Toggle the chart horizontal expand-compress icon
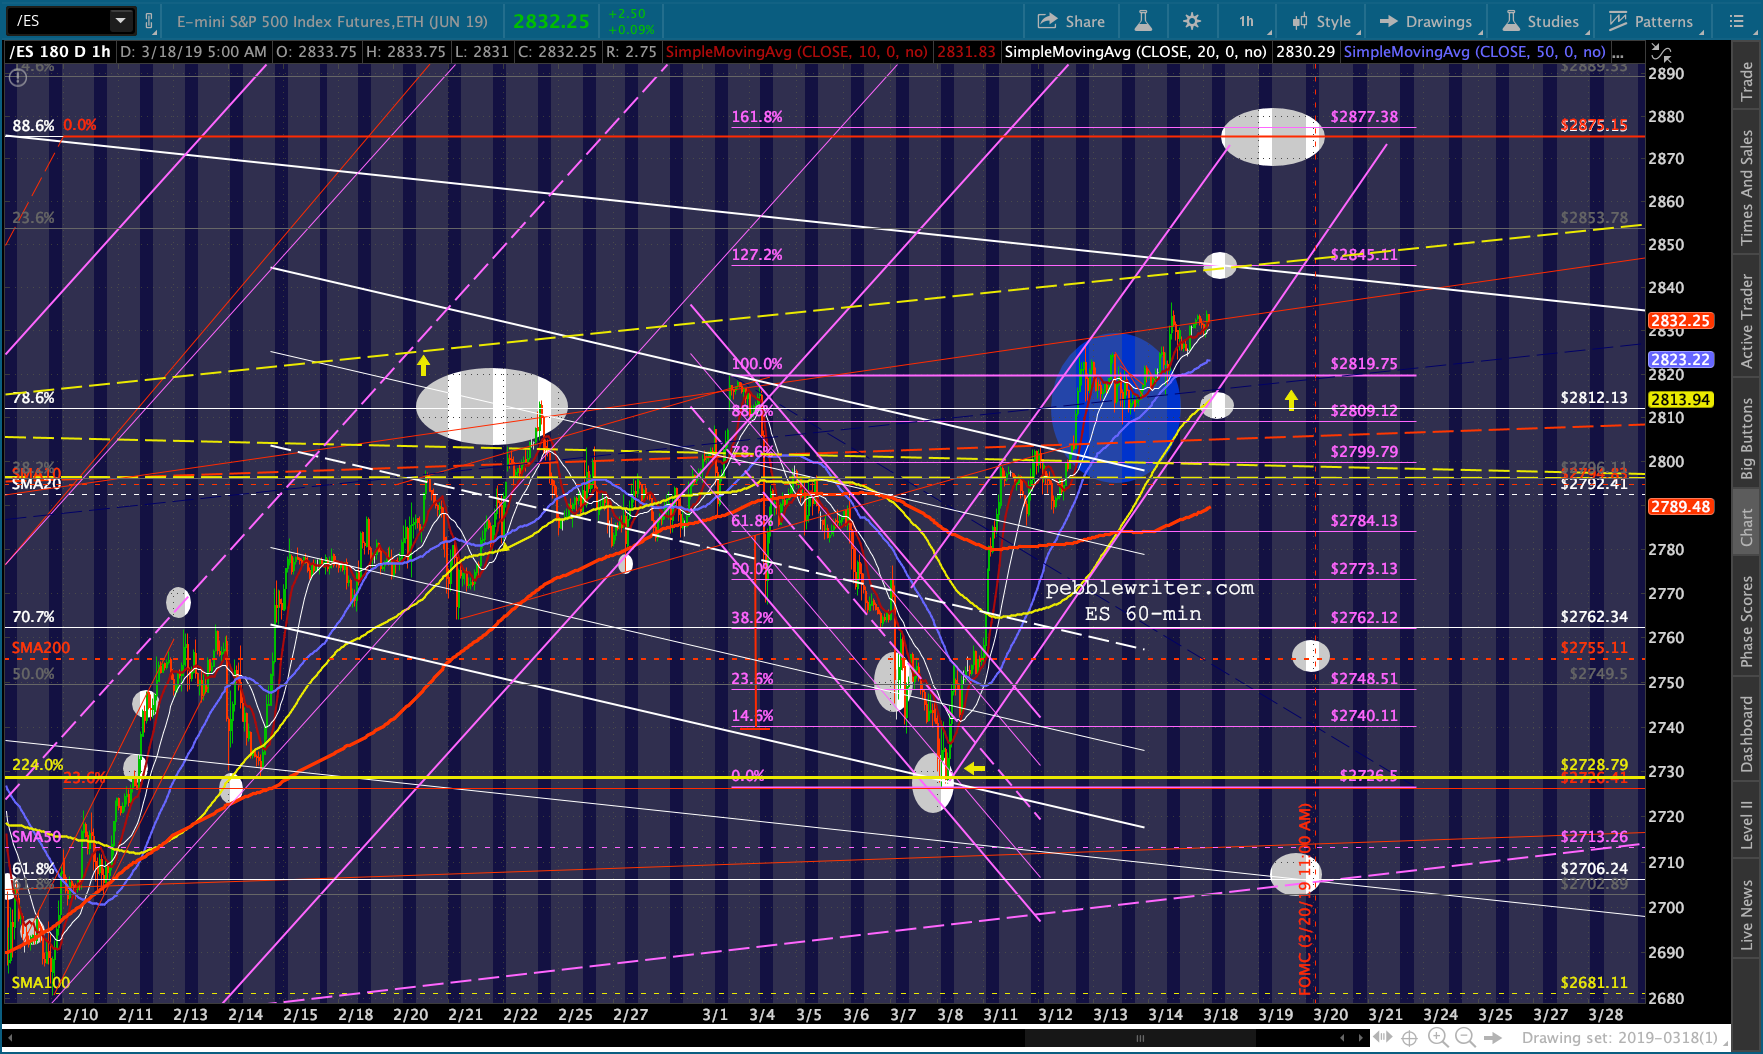This screenshot has height=1054, width=1763. coord(1382,1038)
